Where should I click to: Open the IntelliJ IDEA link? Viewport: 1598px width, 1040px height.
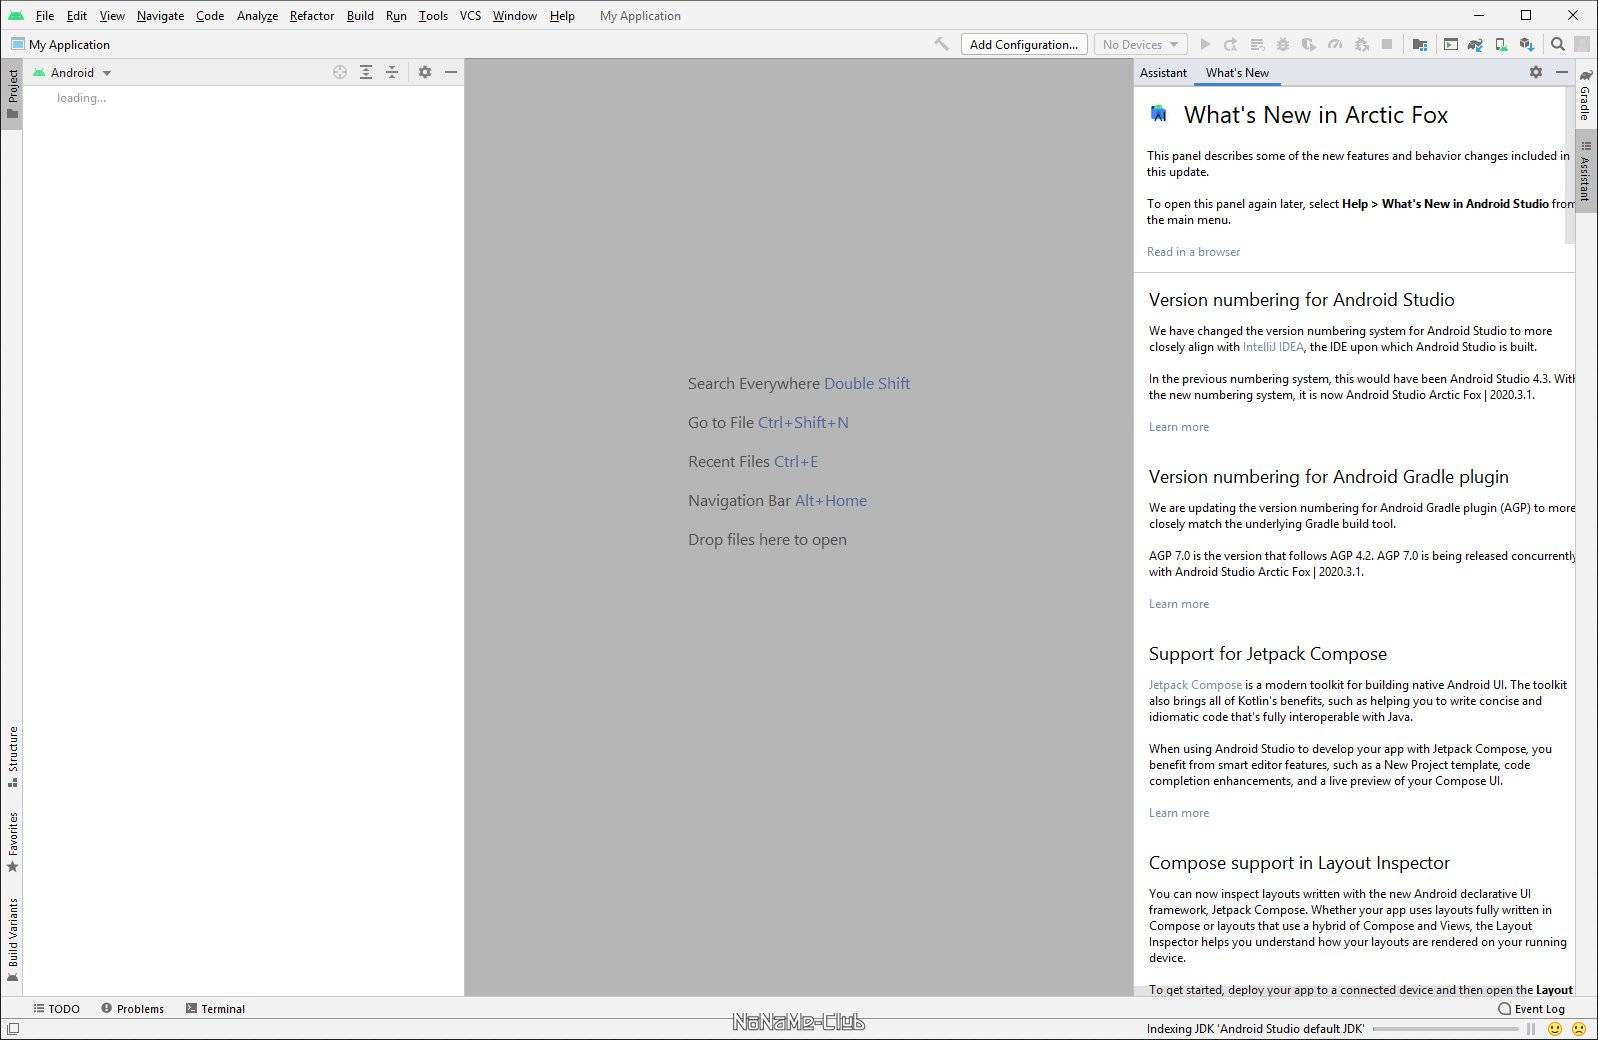coord(1273,347)
